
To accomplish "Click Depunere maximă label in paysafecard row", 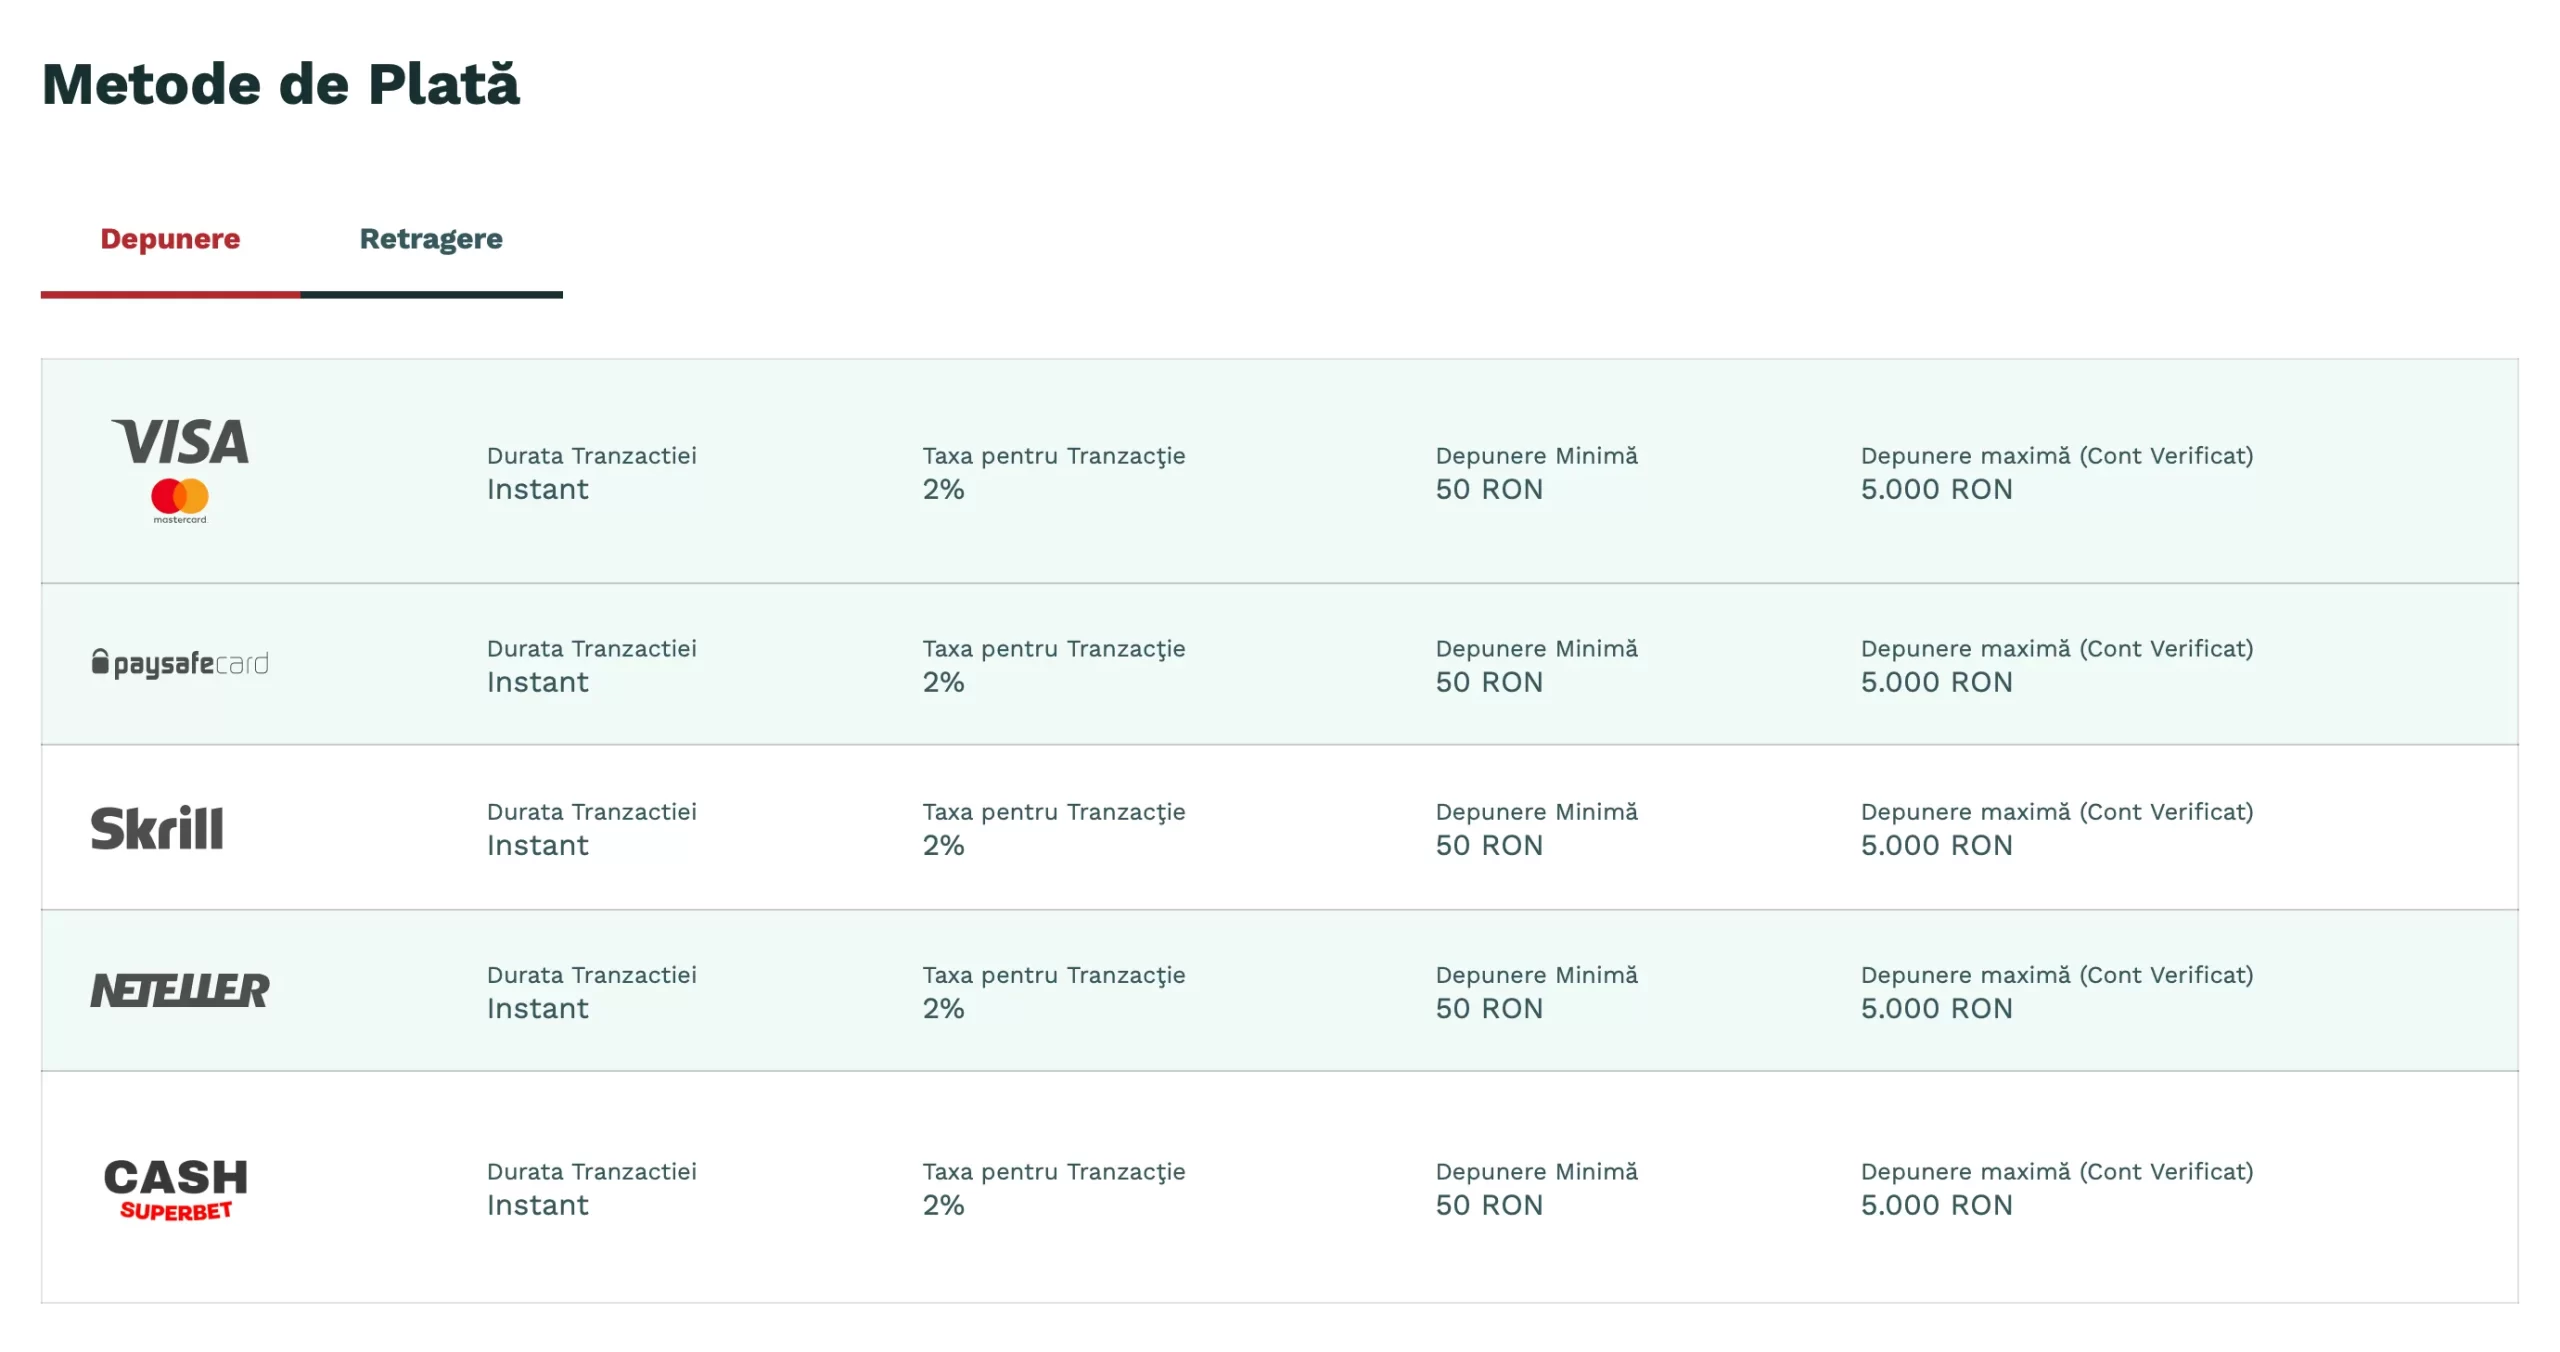I will 2057,649.
